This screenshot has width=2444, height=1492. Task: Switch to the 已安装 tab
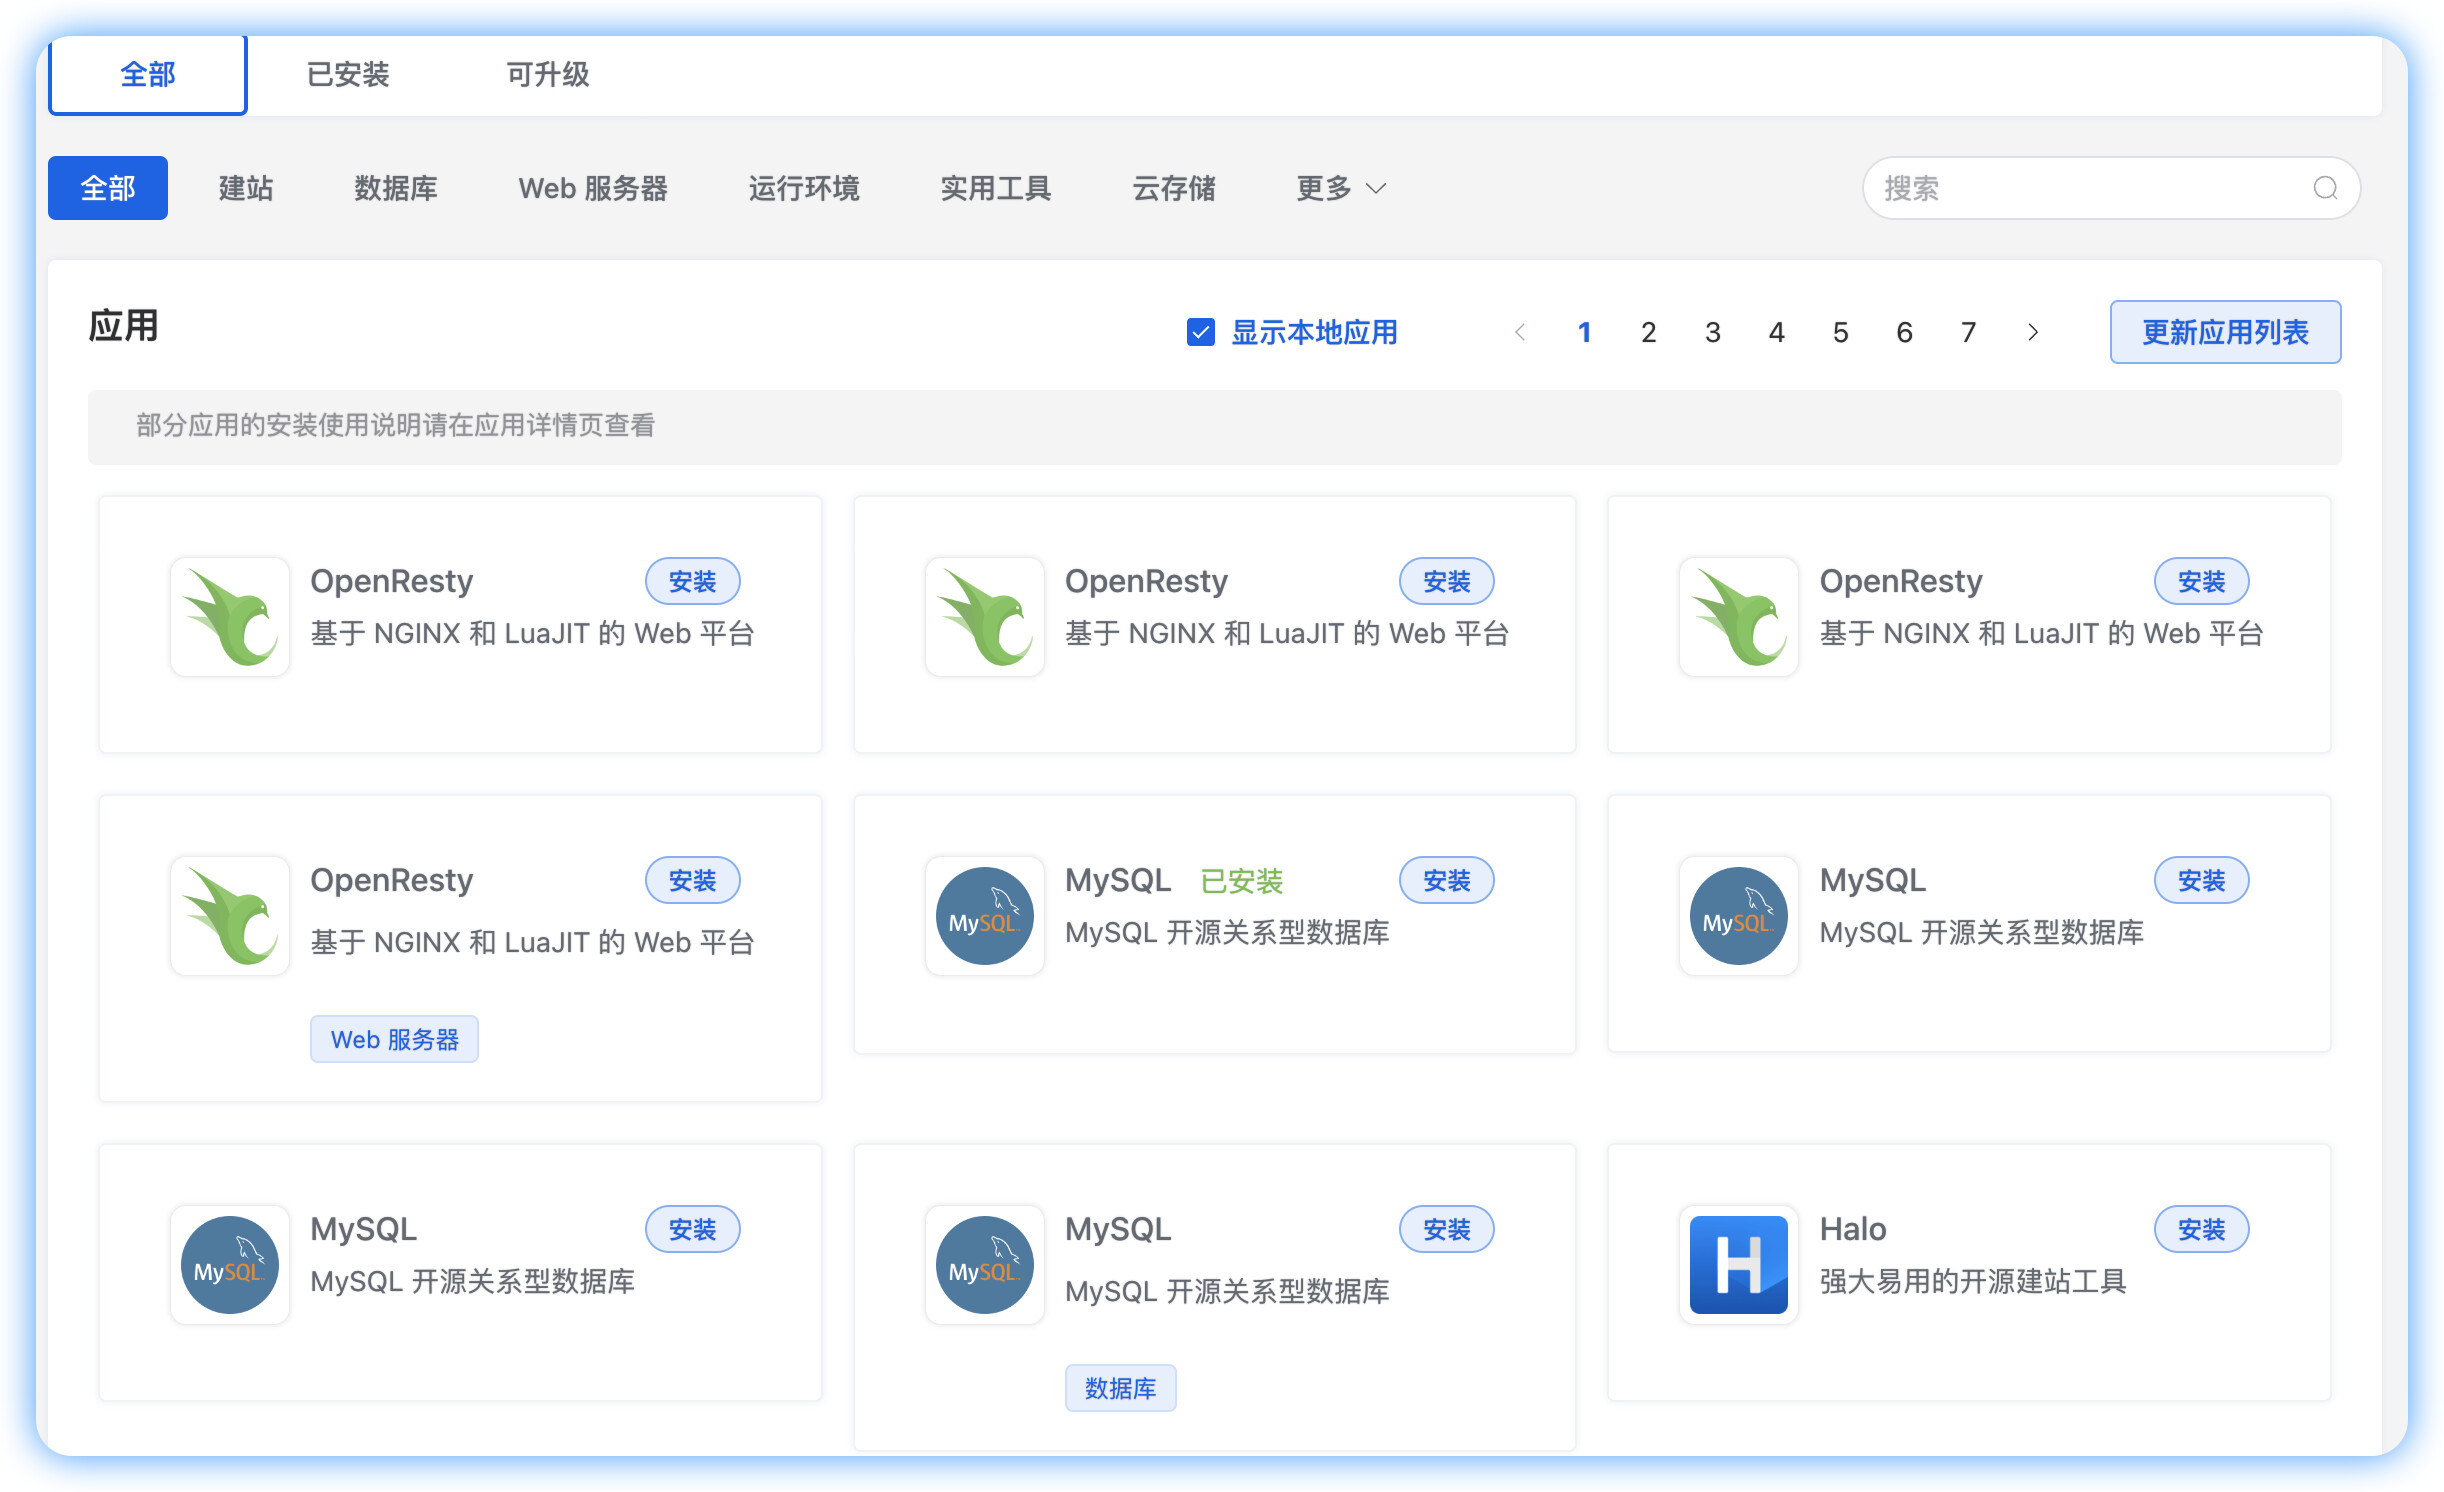[x=347, y=74]
